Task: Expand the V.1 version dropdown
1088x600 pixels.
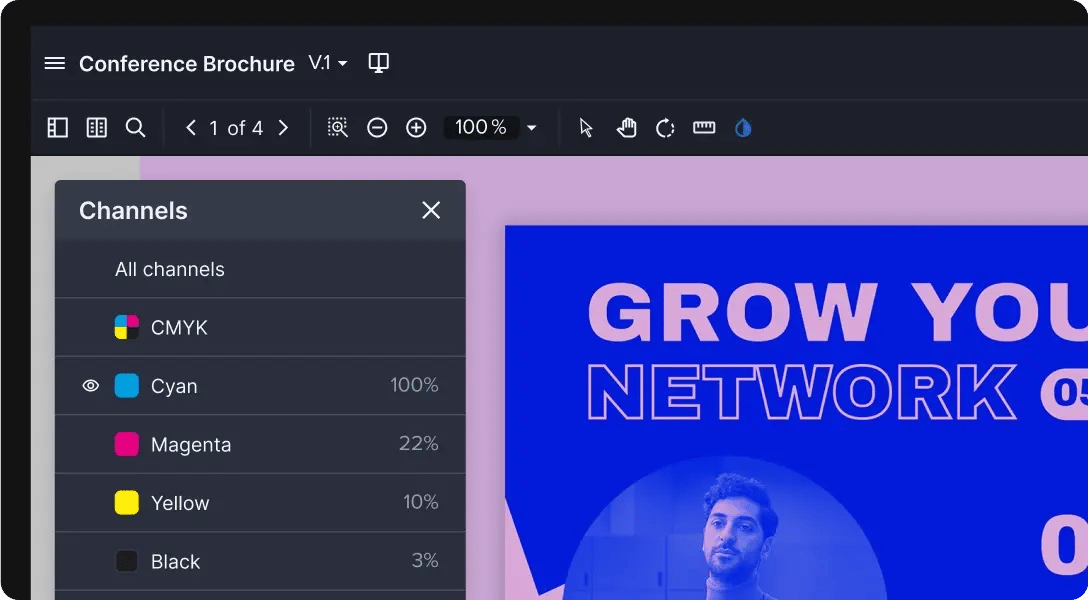Action: (x=328, y=64)
